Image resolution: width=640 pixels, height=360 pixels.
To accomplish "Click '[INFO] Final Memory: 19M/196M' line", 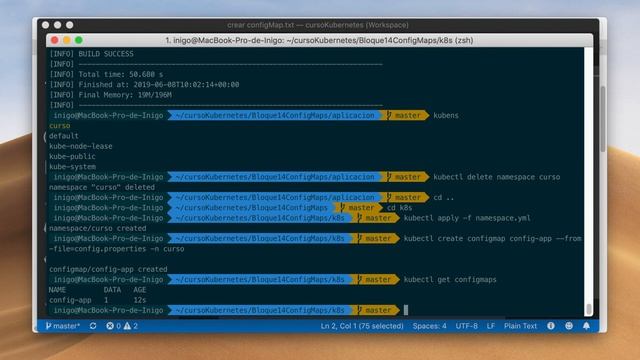I will click(x=110, y=95).
